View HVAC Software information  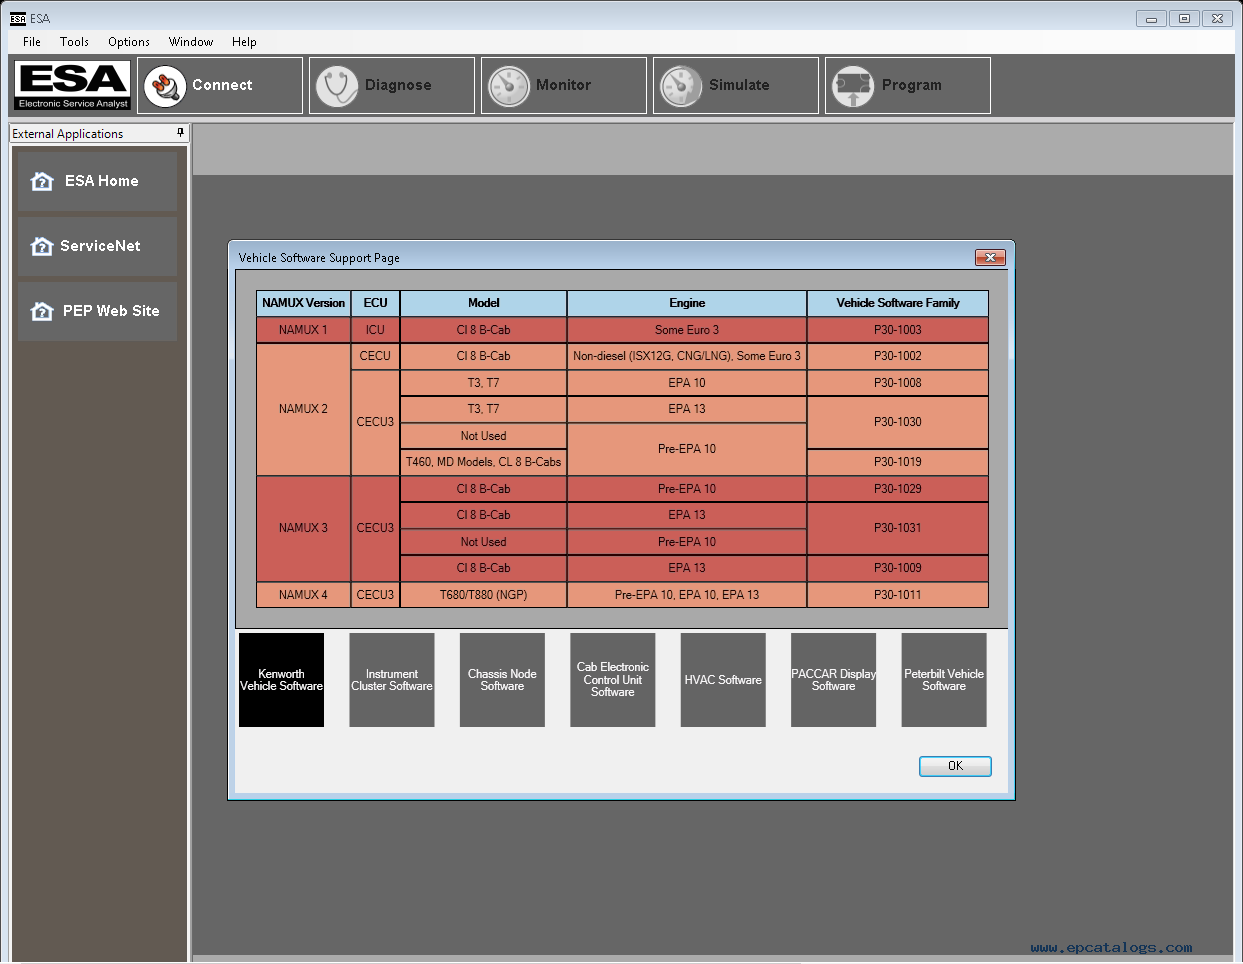[722, 680]
